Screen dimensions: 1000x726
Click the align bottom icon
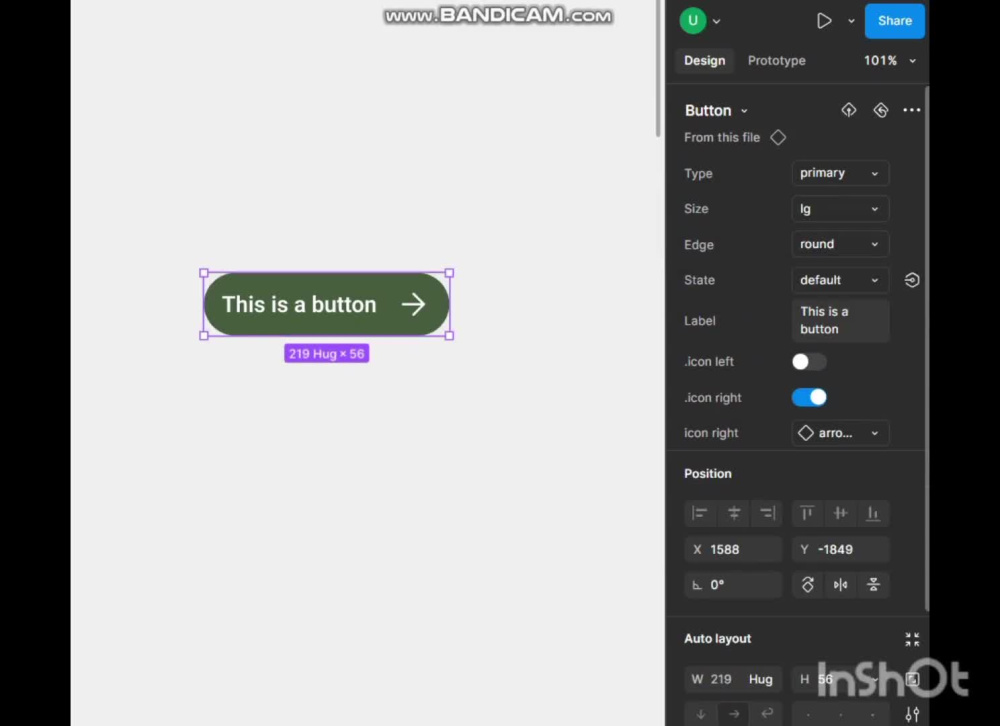pos(873,514)
